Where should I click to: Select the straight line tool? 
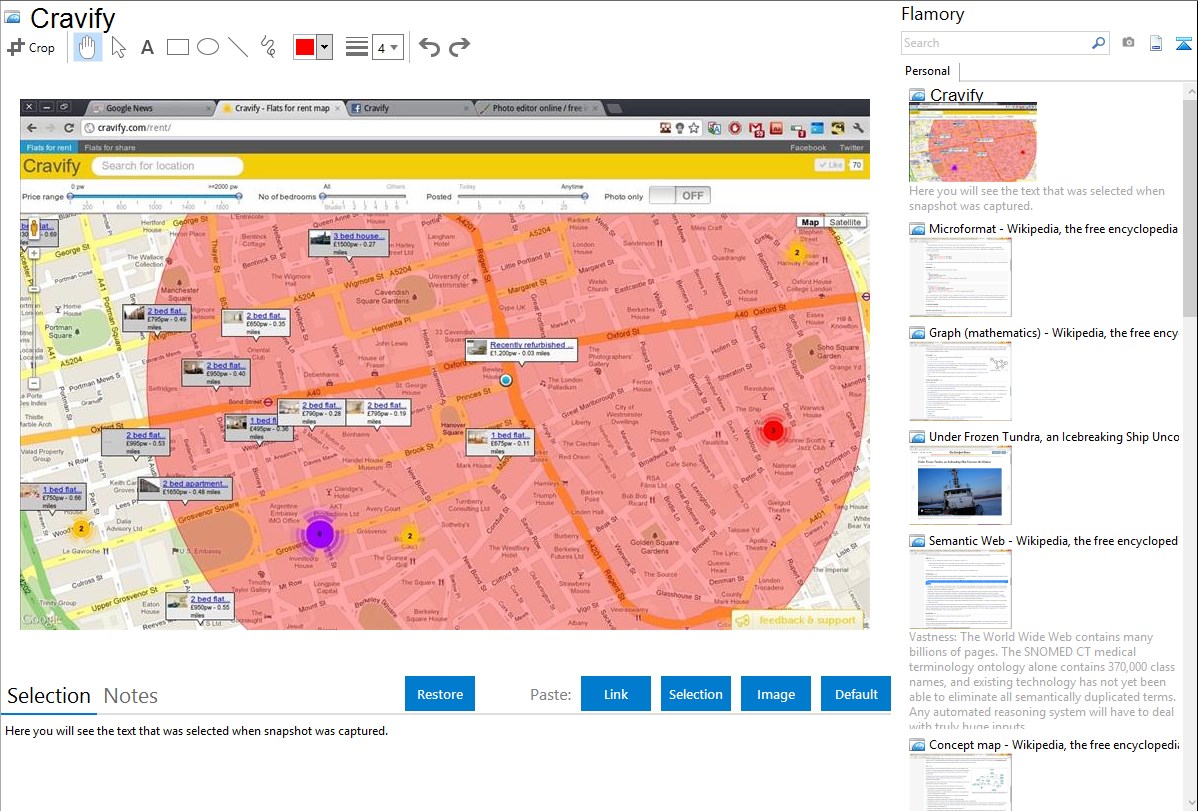click(x=238, y=47)
